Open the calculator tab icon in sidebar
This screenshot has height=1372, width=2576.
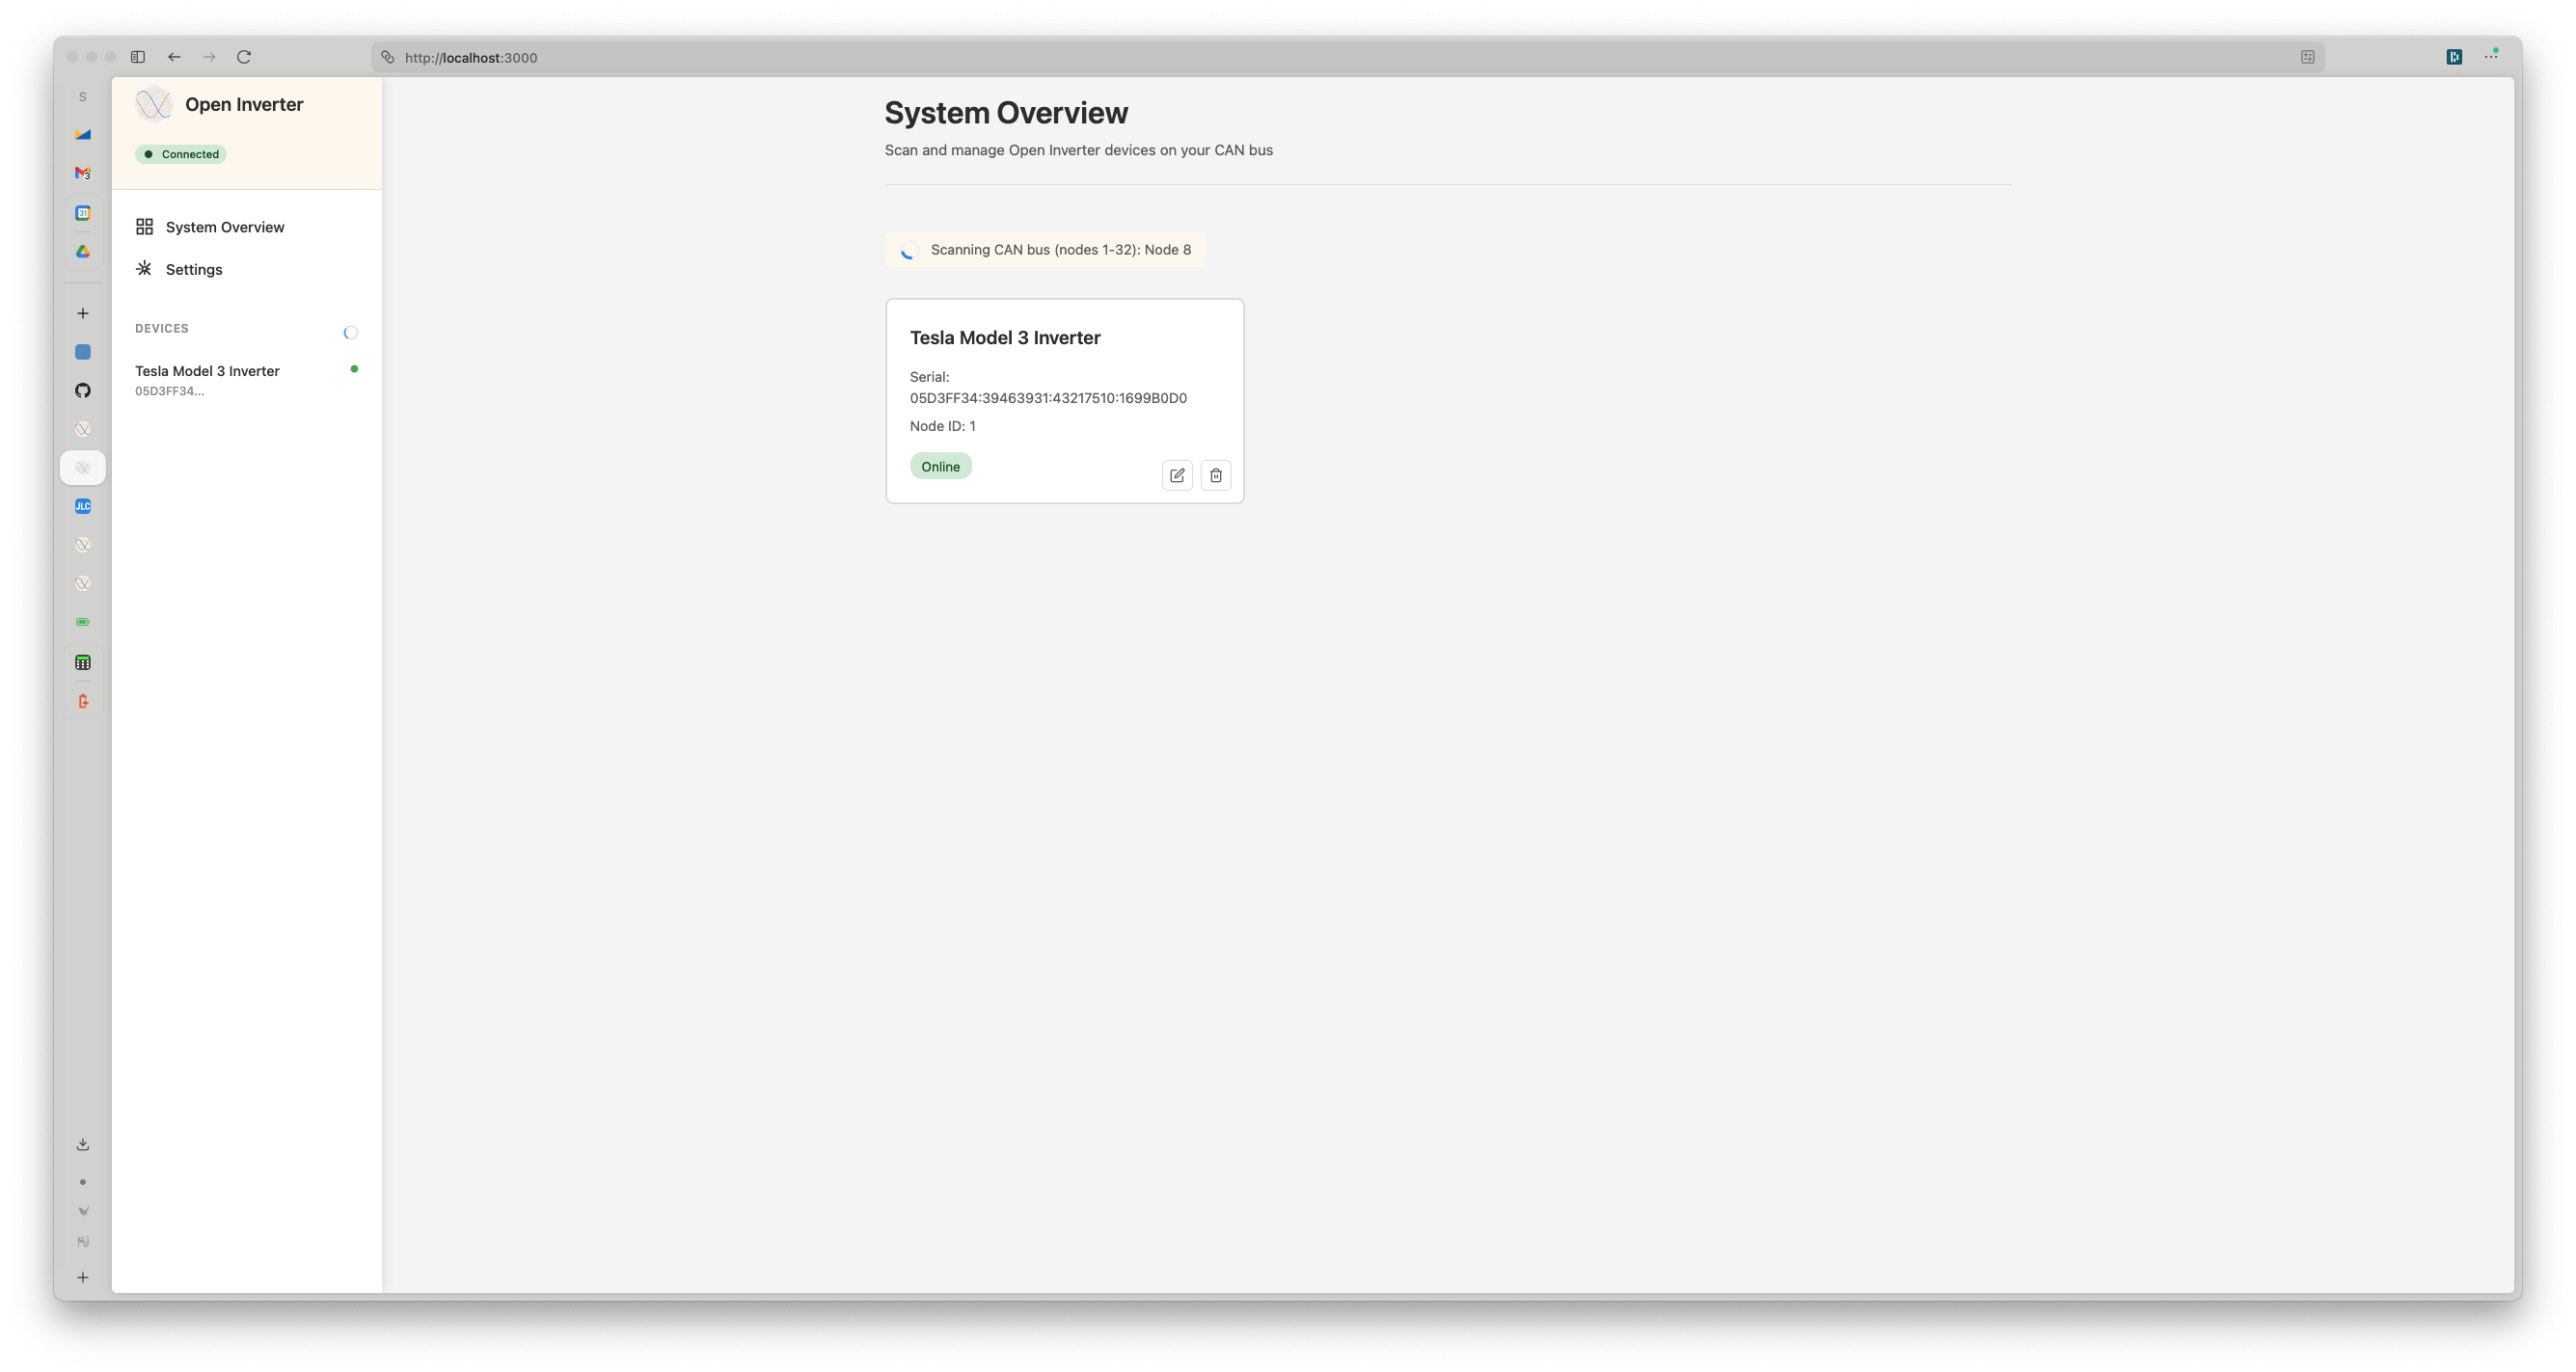[x=83, y=662]
